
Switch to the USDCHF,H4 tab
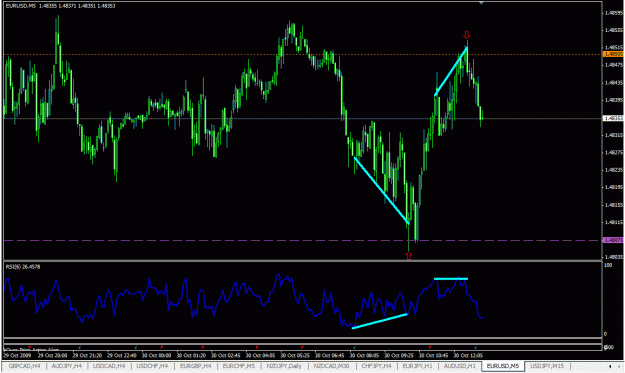pyautogui.click(x=152, y=366)
